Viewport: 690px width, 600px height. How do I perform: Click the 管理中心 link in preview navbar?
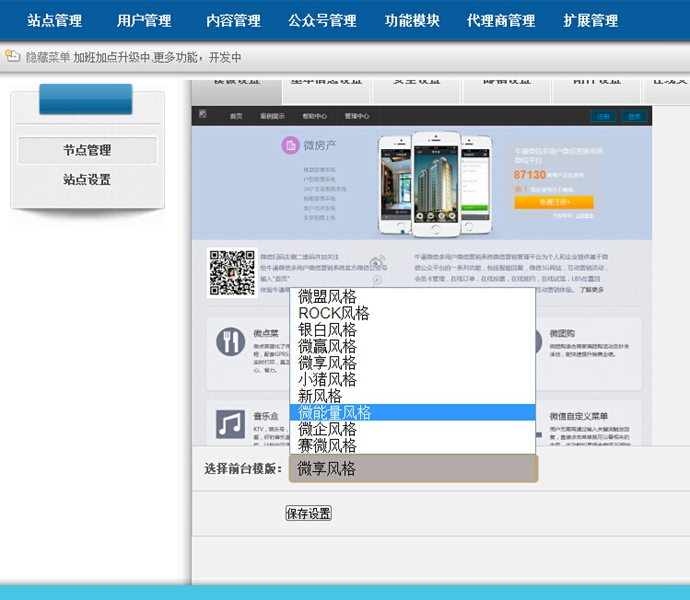357,116
